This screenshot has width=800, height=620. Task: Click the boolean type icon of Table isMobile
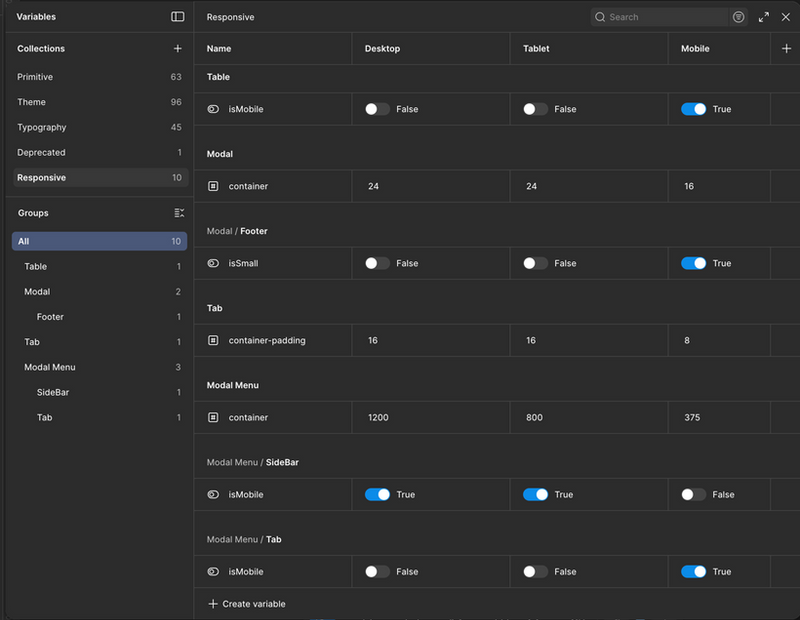213,109
